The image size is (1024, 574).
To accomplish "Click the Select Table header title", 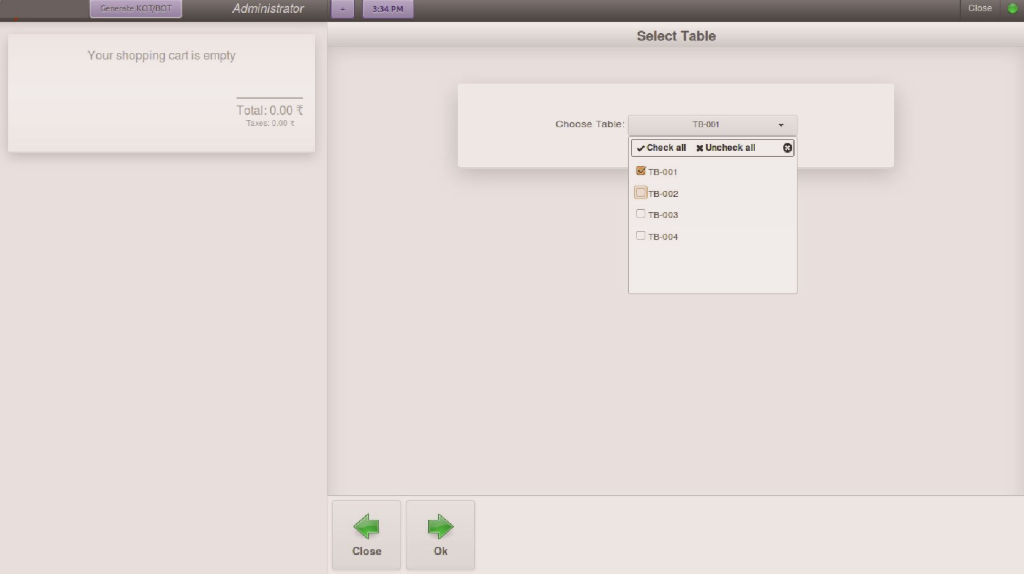I will click(x=676, y=36).
